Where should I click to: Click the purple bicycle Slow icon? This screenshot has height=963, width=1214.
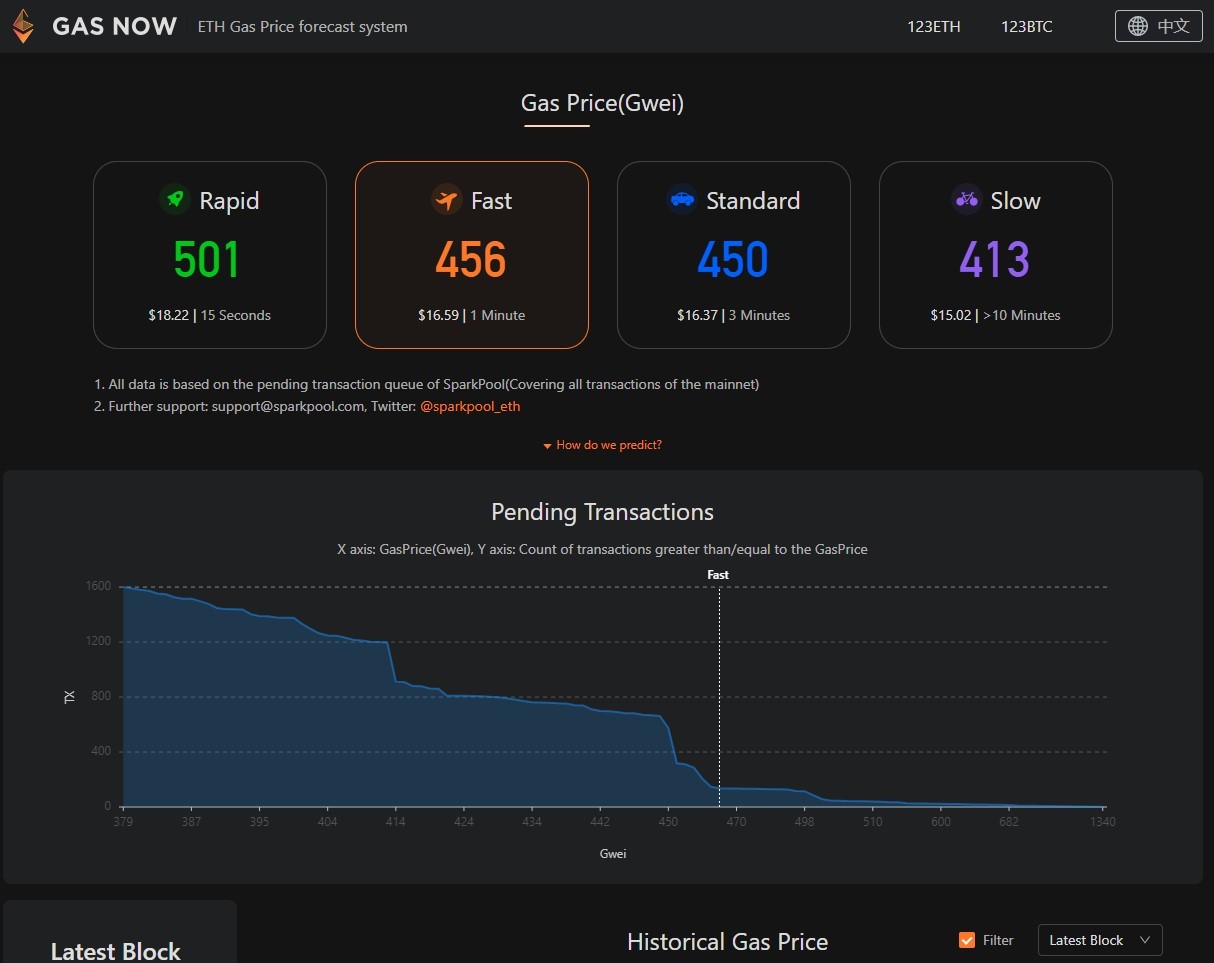[x=966, y=200]
